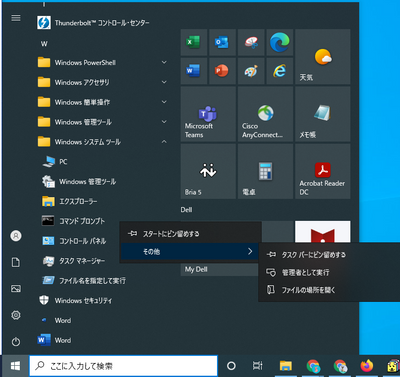Open the 電卓 calculator tile

click(266, 171)
